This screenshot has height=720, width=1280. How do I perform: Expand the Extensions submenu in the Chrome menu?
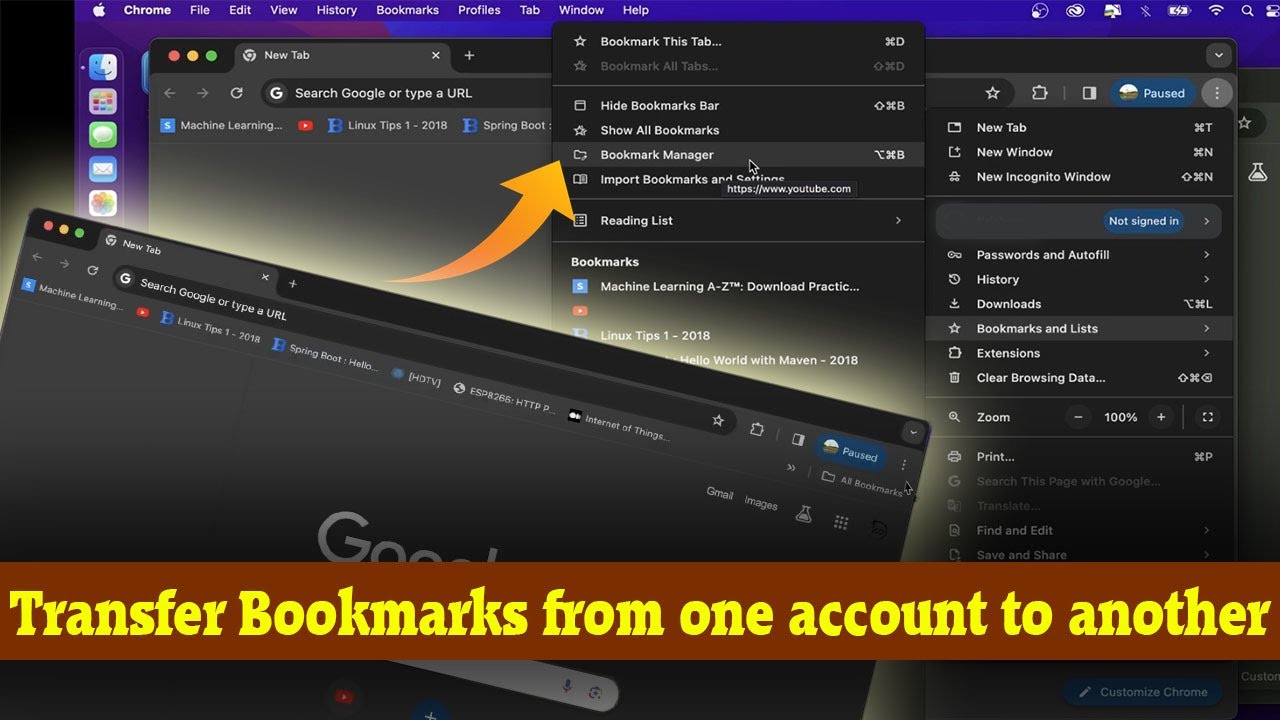pos(1079,353)
